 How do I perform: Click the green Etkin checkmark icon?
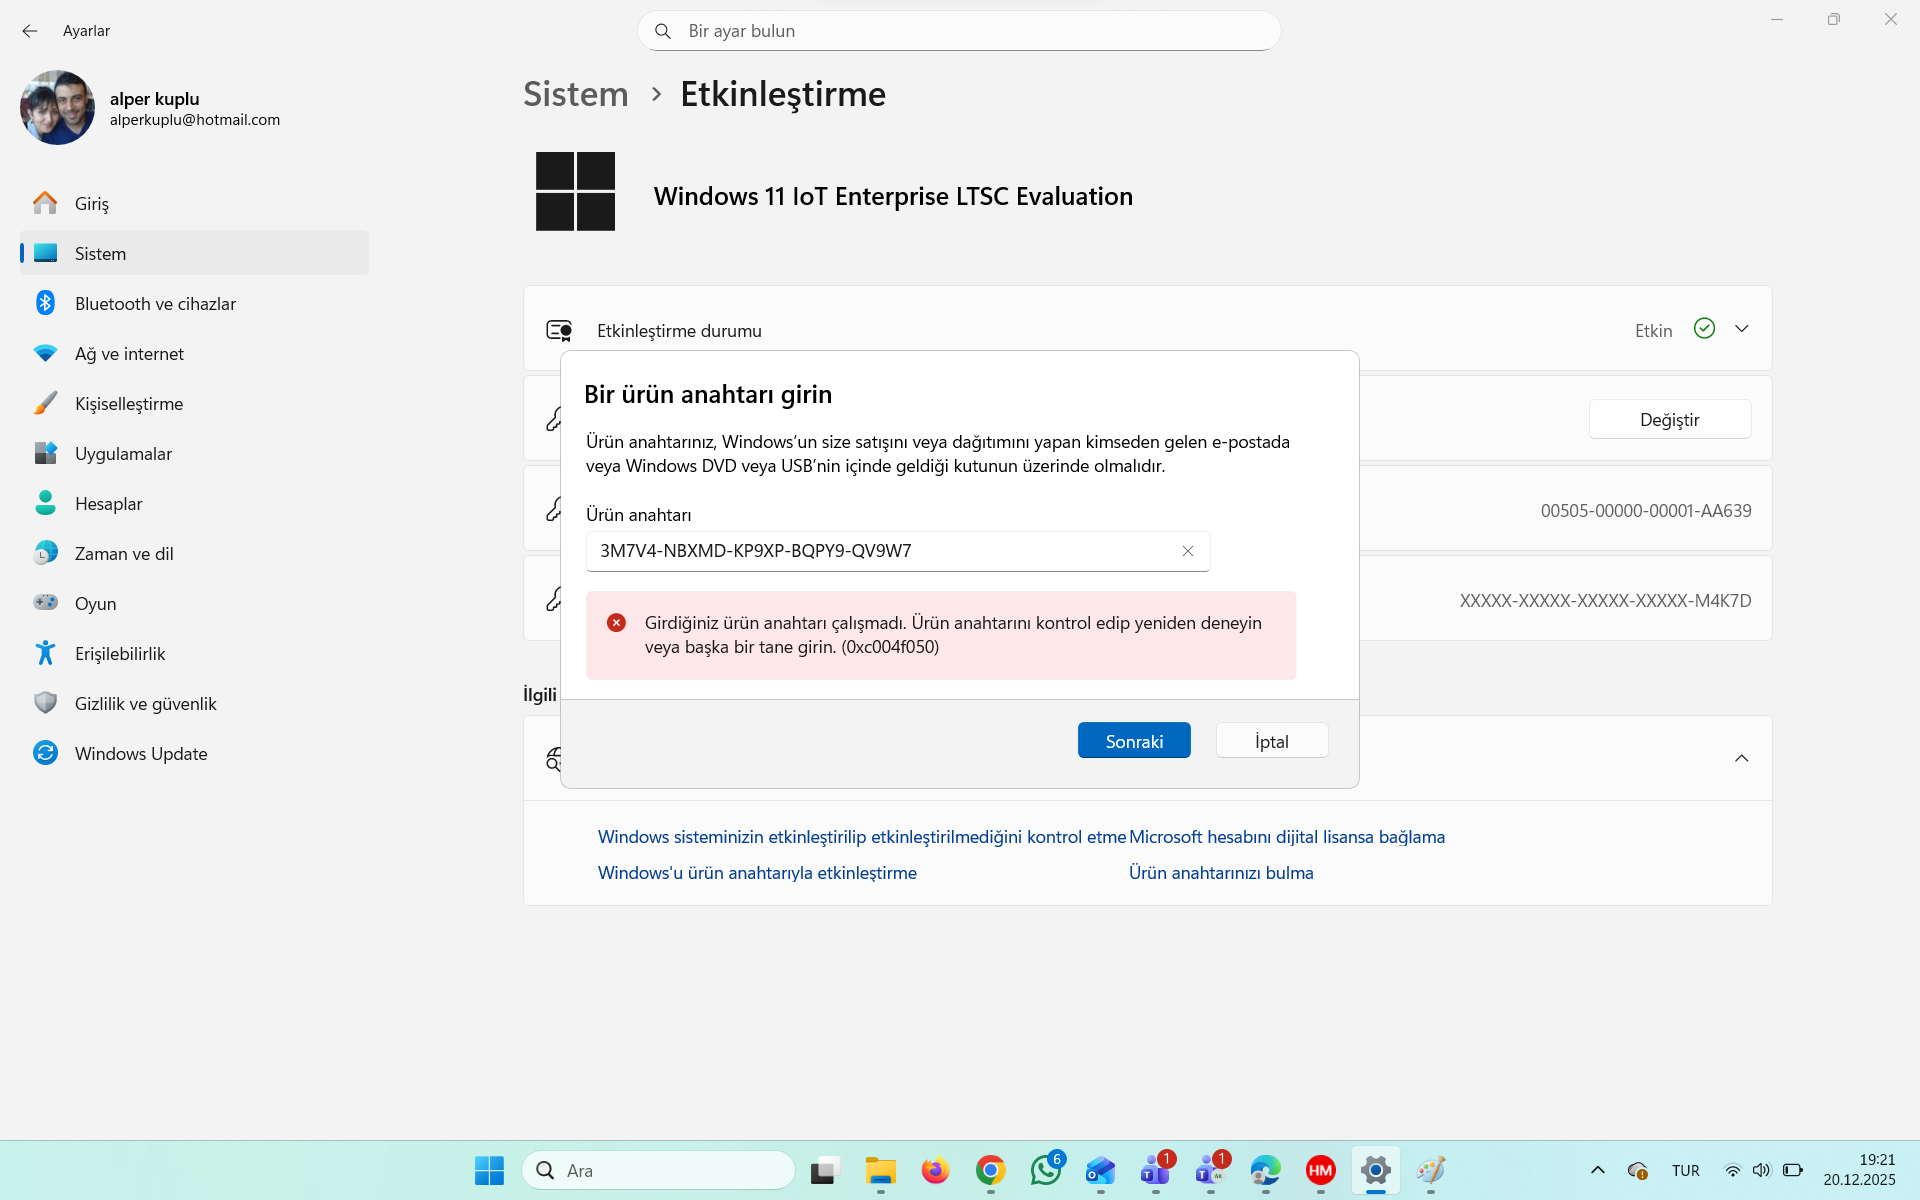[1705, 328]
